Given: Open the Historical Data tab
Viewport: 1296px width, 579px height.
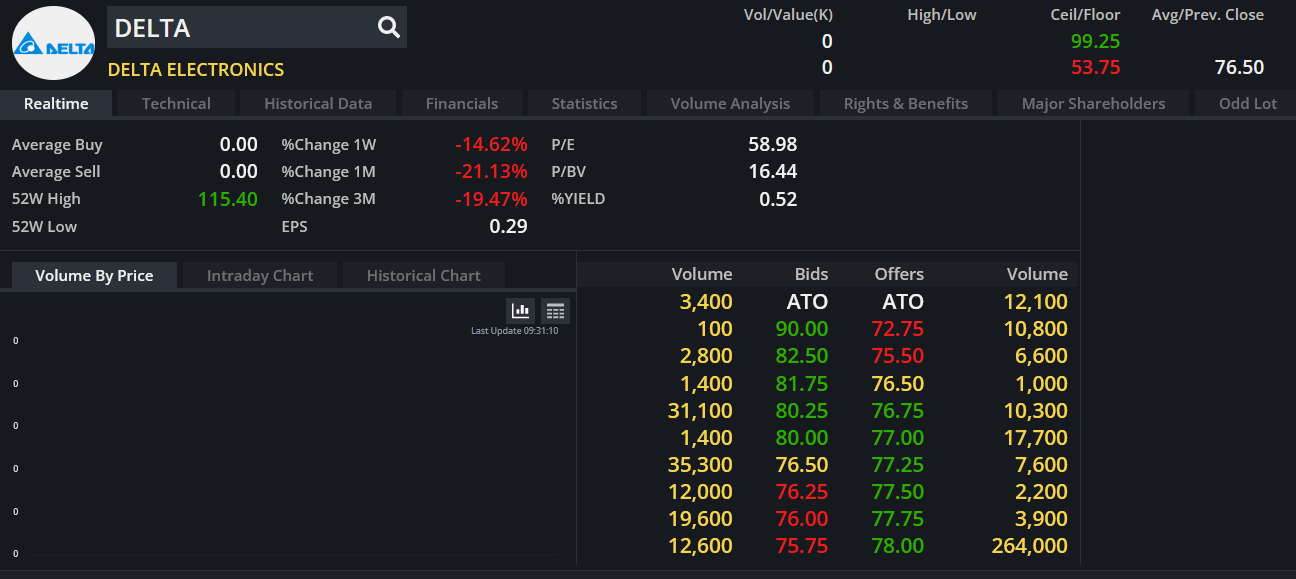Looking at the screenshot, I should coord(318,103).
